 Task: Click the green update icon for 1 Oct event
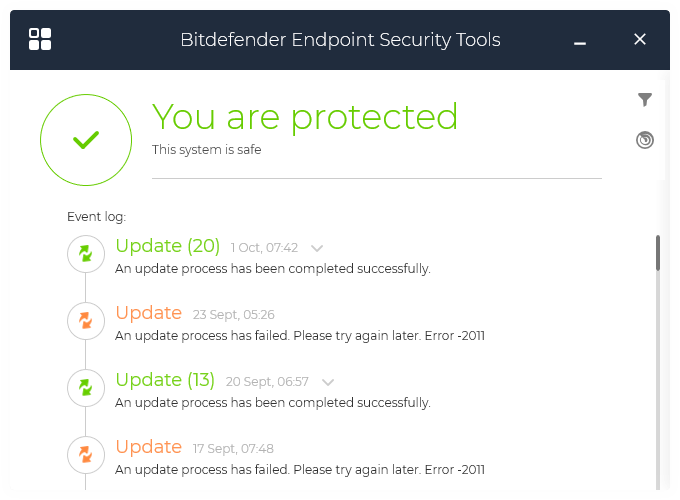pos(86,254)
